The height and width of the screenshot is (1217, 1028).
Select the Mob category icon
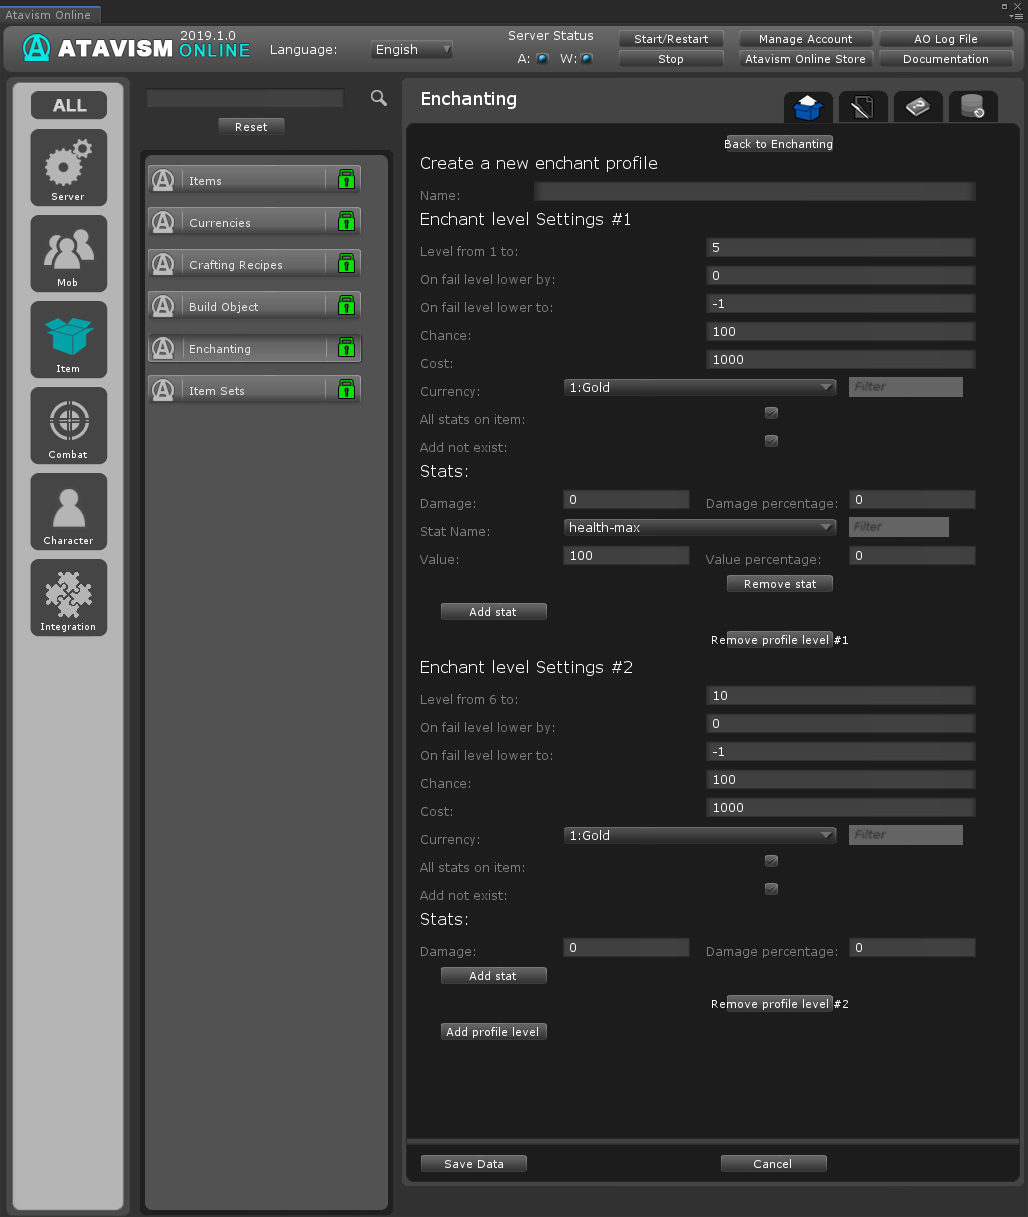[x=68, y=253]
